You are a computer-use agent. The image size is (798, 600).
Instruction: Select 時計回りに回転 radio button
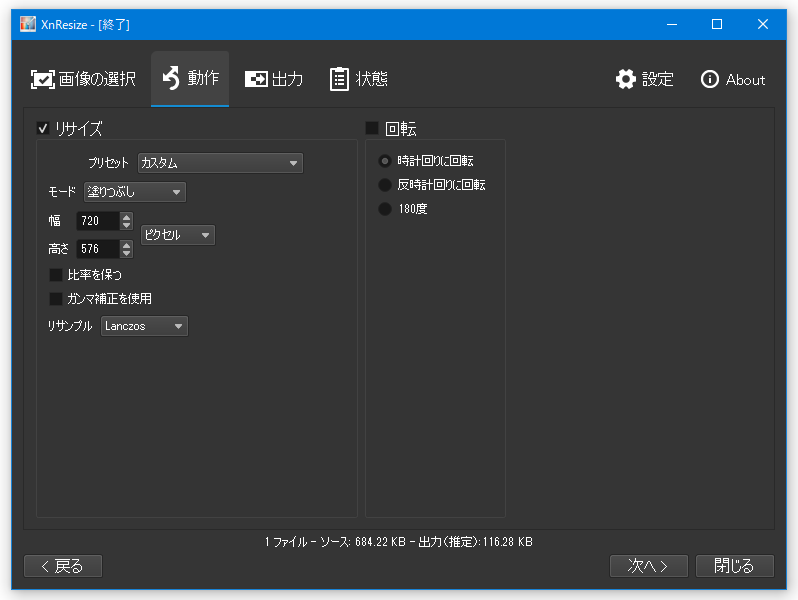pos(385,161)
